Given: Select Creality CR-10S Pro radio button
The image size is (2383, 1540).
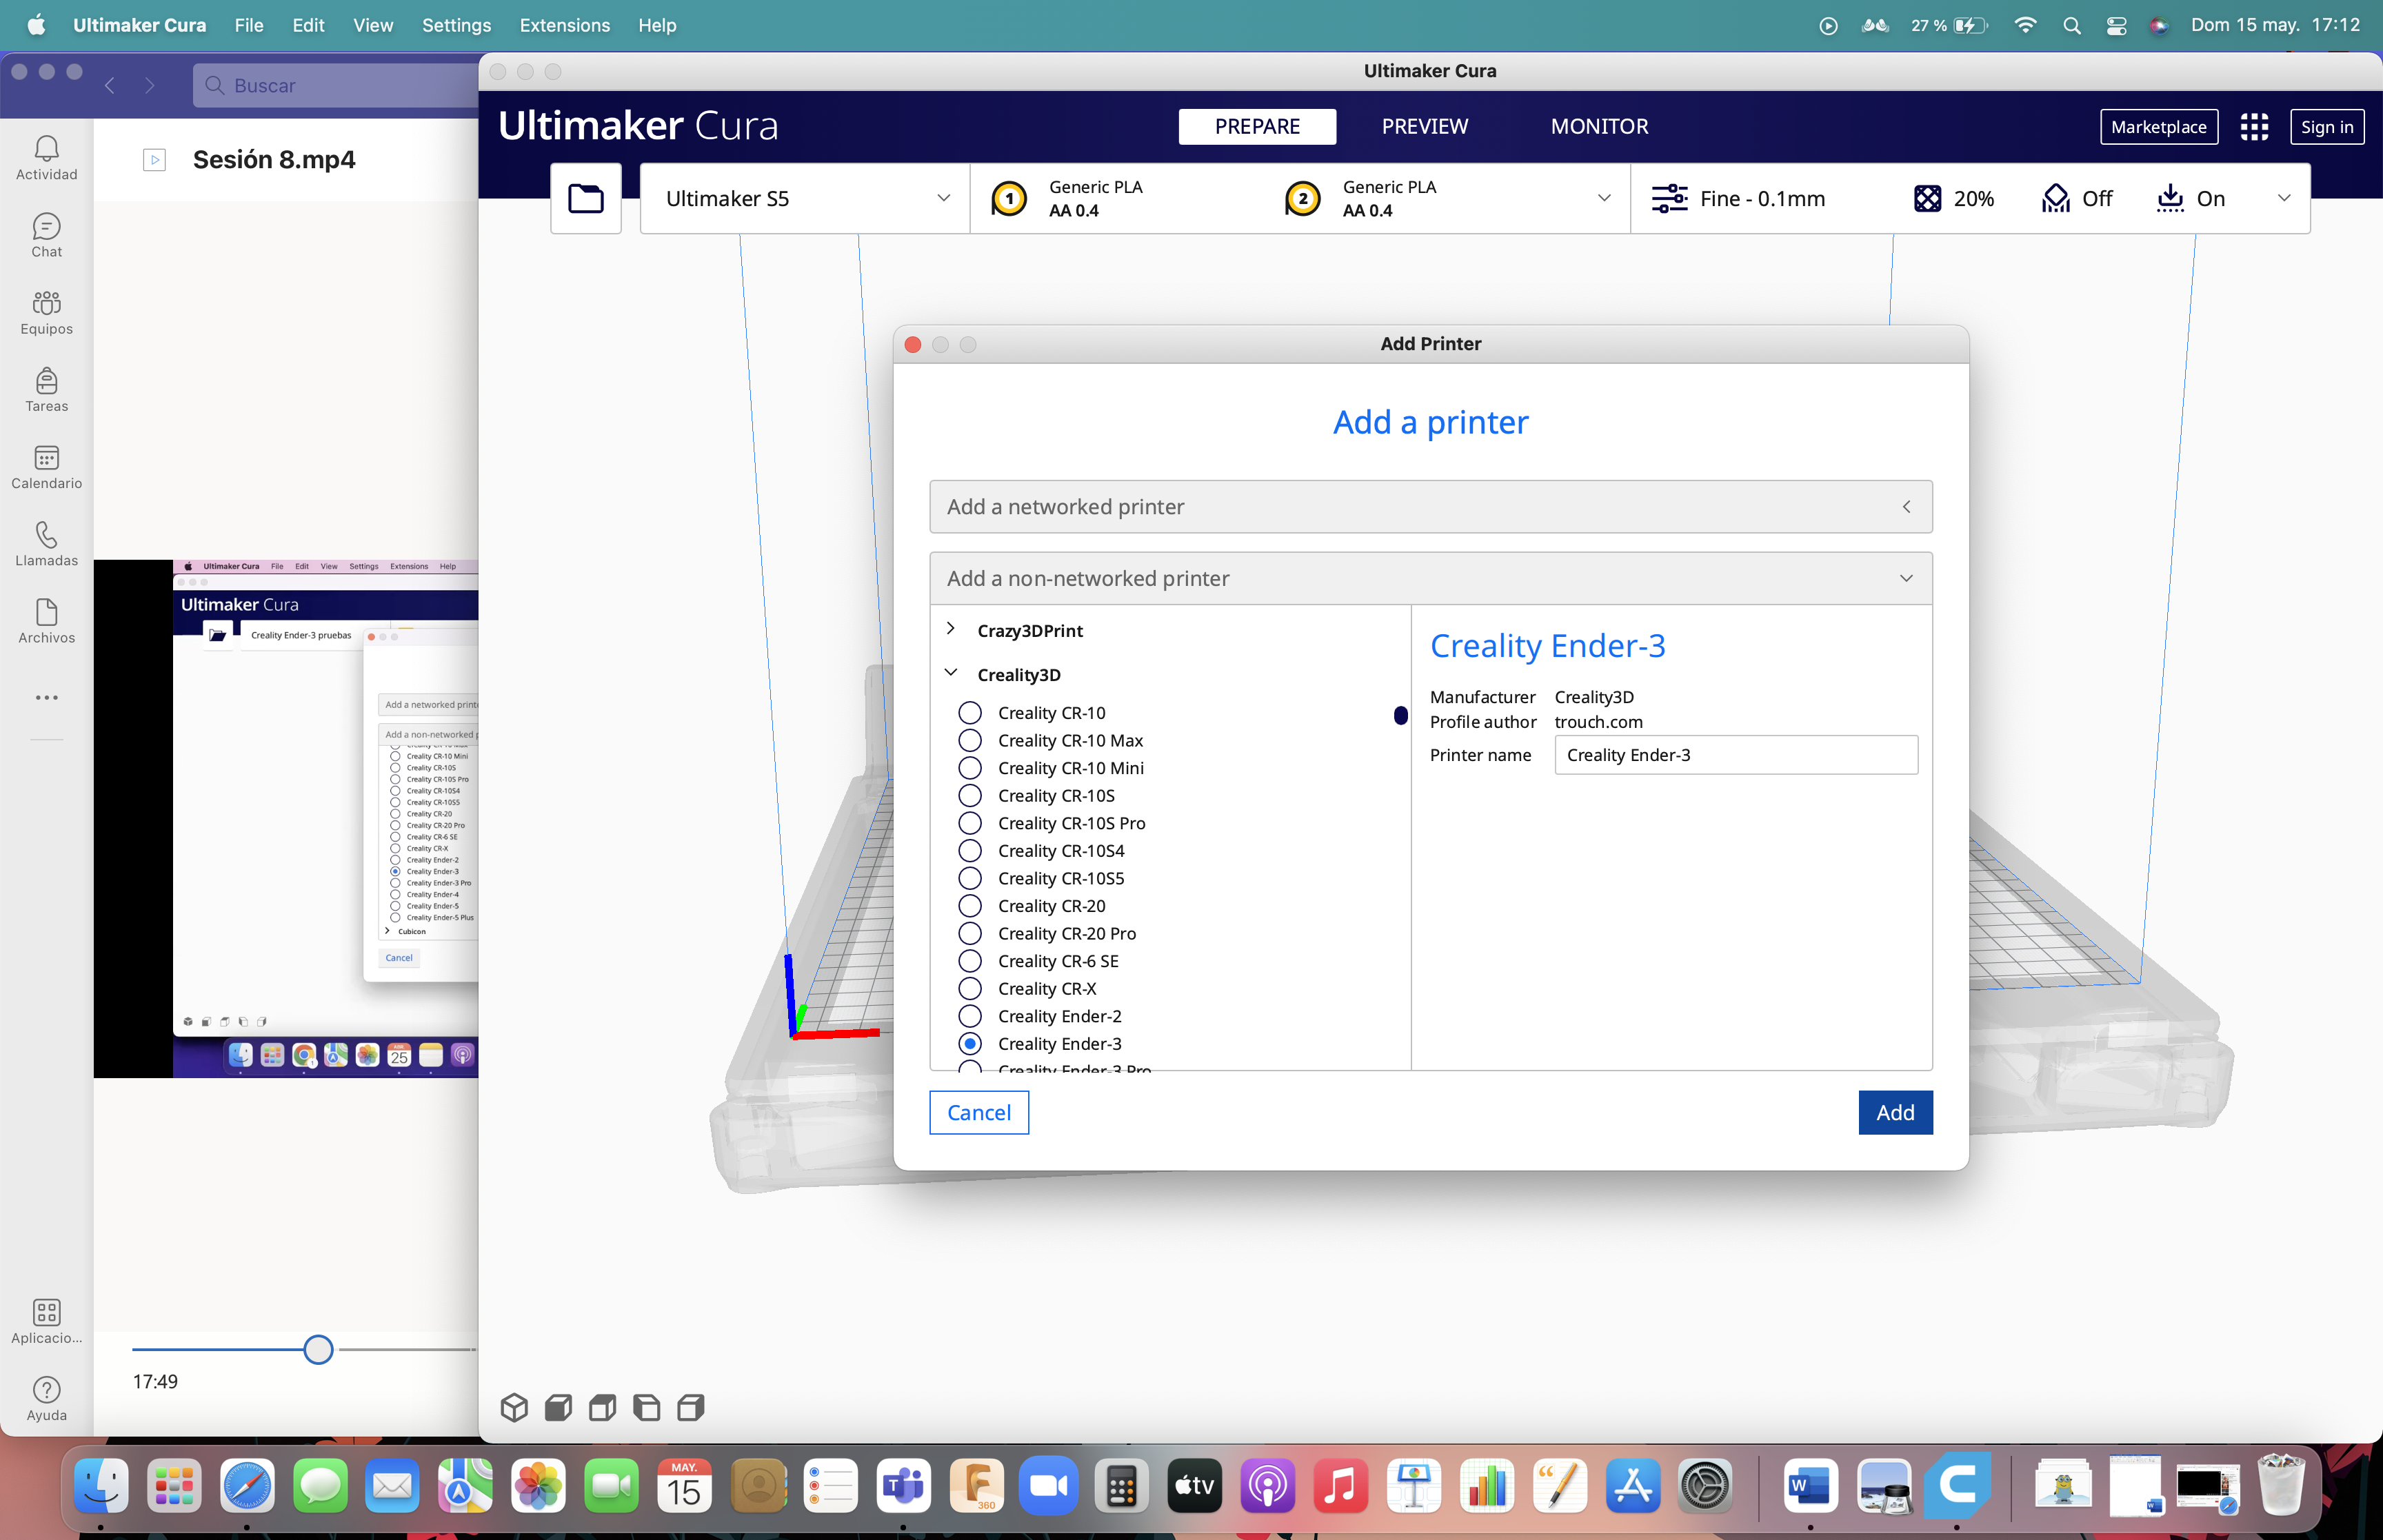Looking at the screenshot, I should 969,822.
